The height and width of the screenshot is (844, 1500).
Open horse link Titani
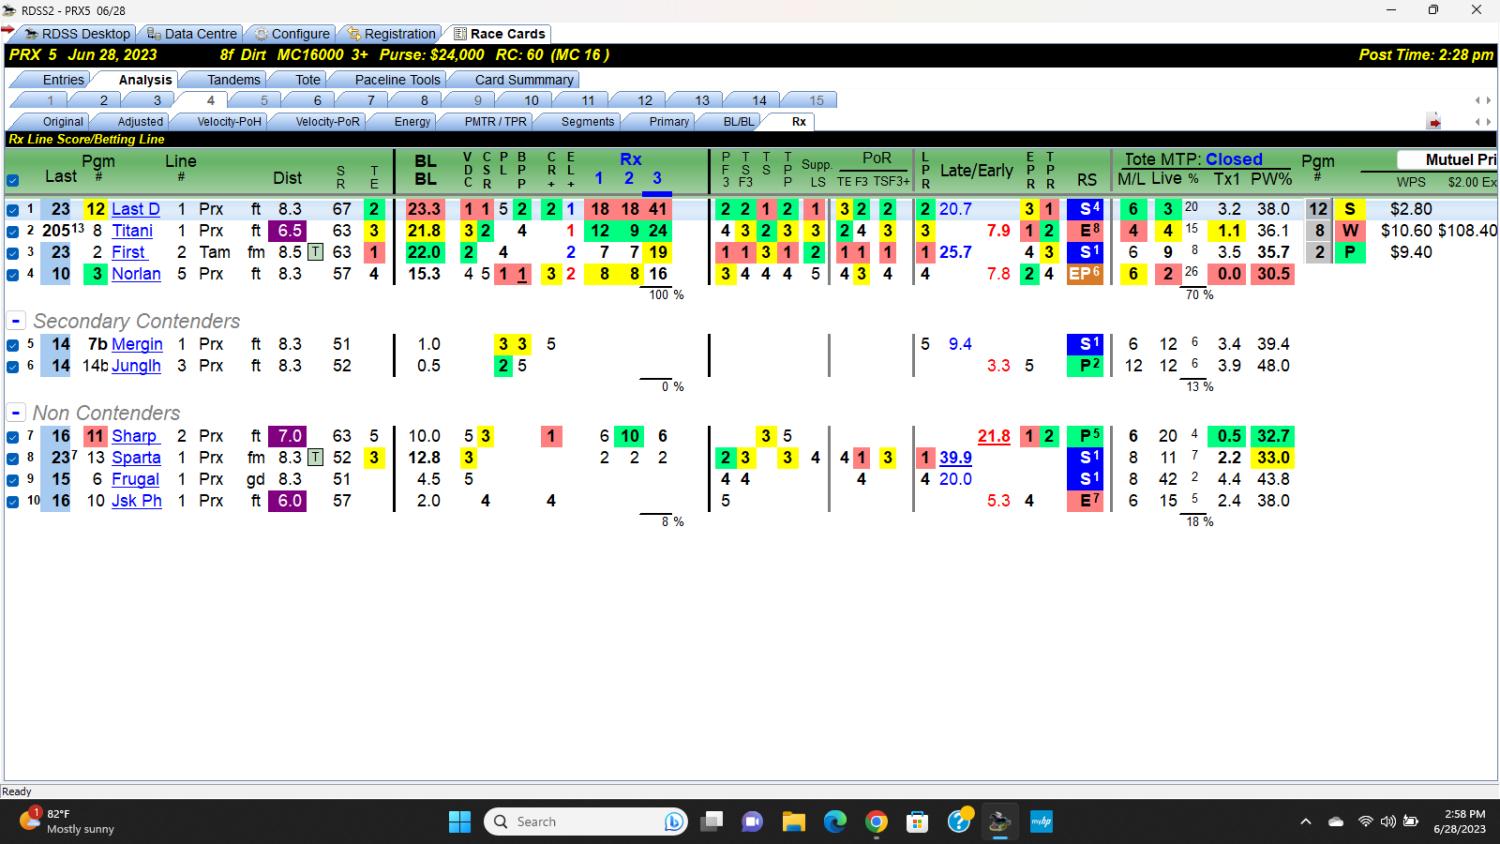click(x=132, y=231)
